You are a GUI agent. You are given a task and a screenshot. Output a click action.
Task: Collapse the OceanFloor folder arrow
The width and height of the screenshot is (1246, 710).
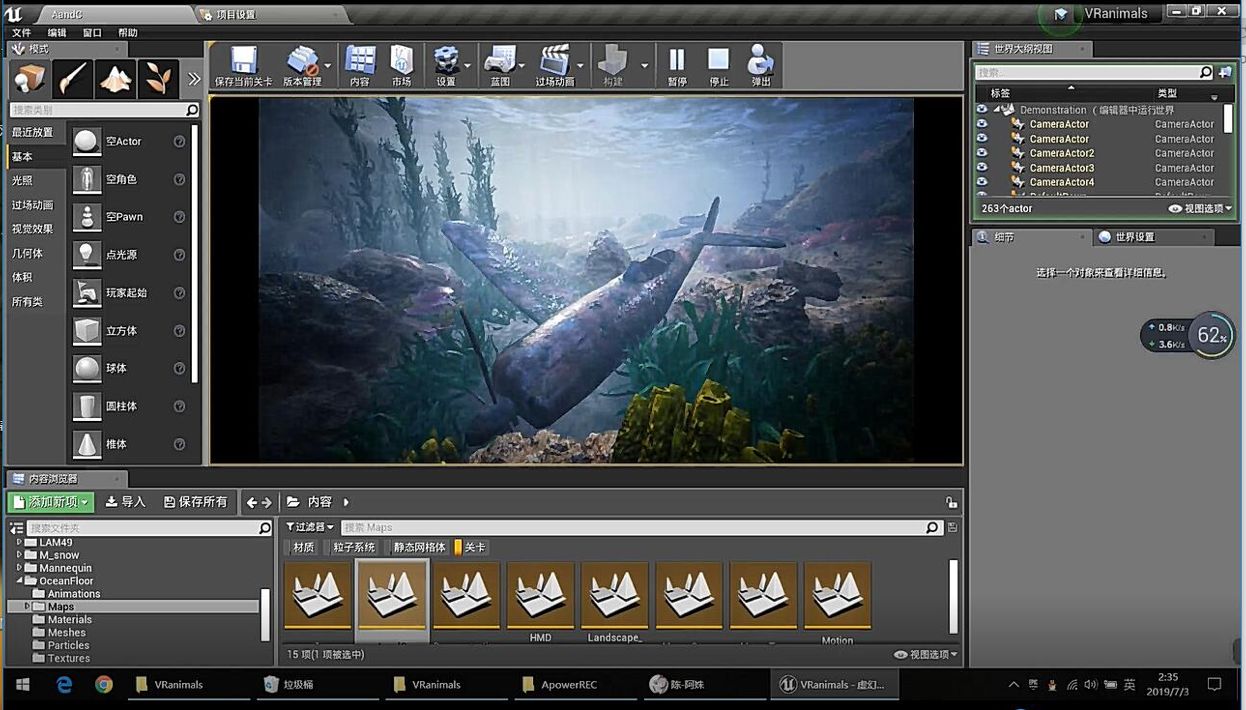(19, 581)
